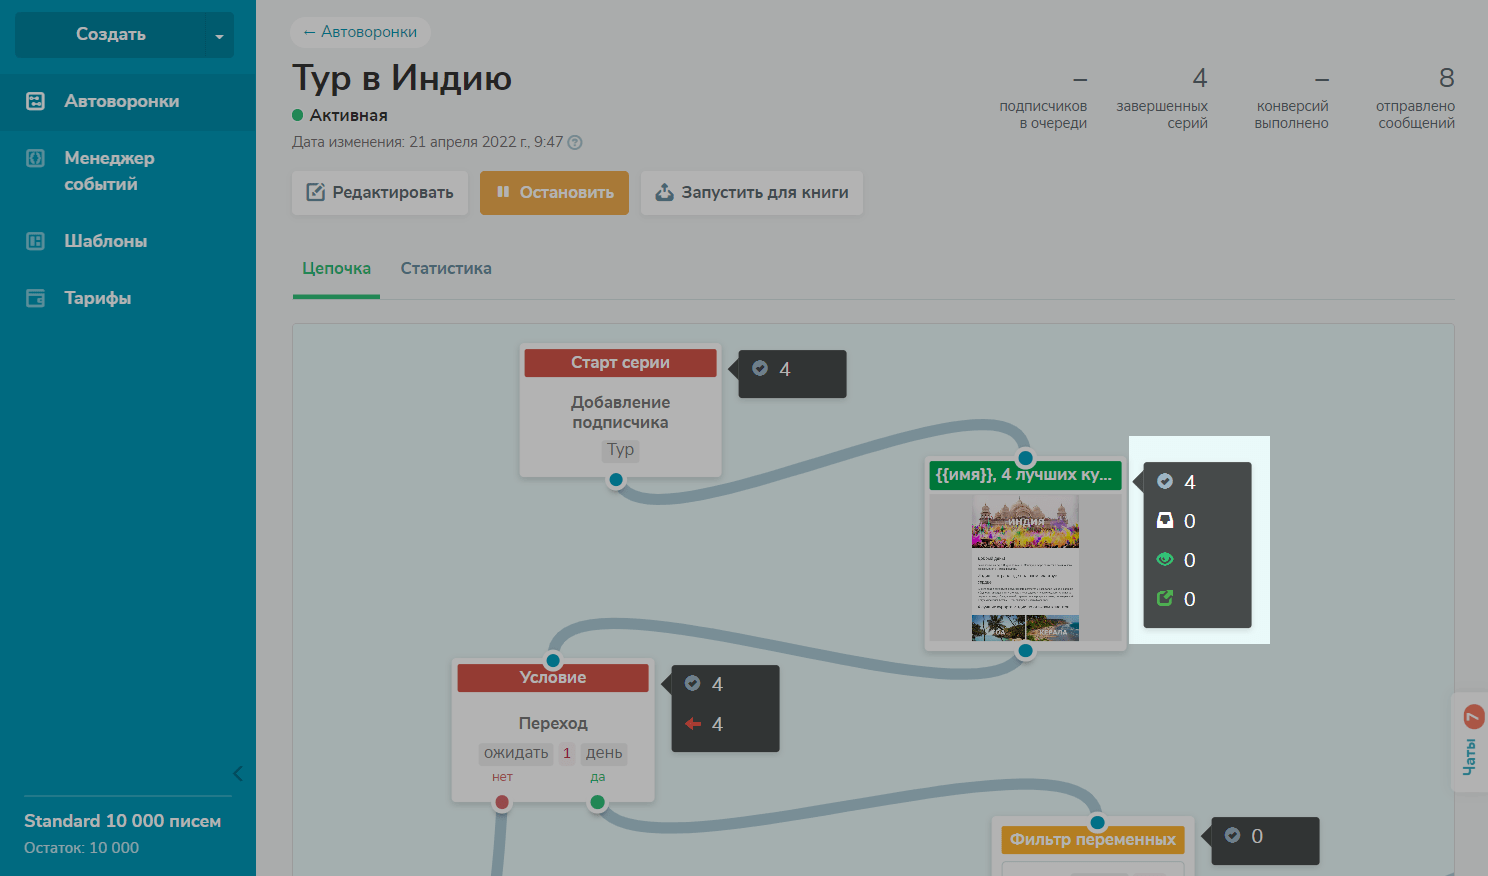Click the Тур tag in Старт серии
Image resolution: width=1488 pixels, height=876 pixels.
tap(620, 450)
